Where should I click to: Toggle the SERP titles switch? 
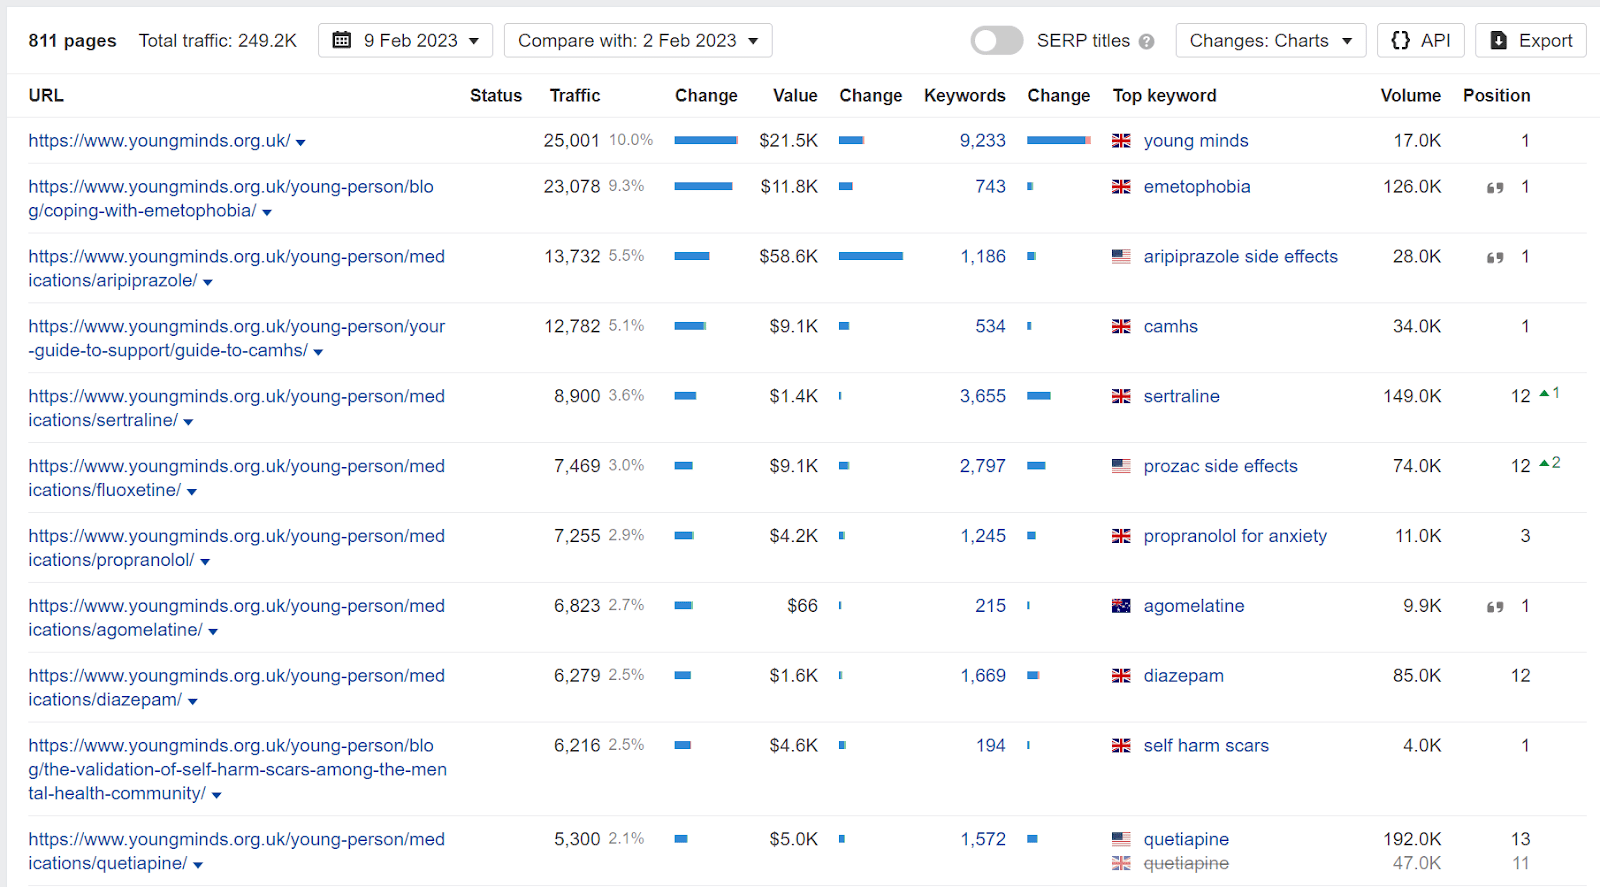tap(996, 41)
